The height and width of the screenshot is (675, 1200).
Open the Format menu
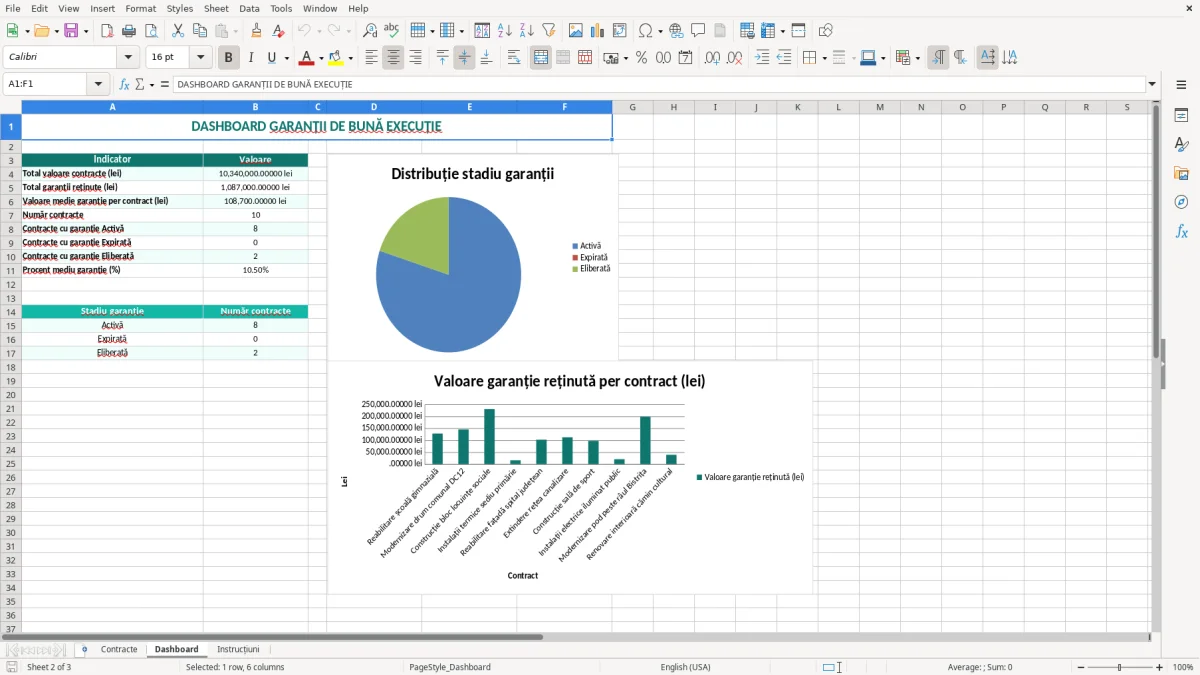point(141,8)
